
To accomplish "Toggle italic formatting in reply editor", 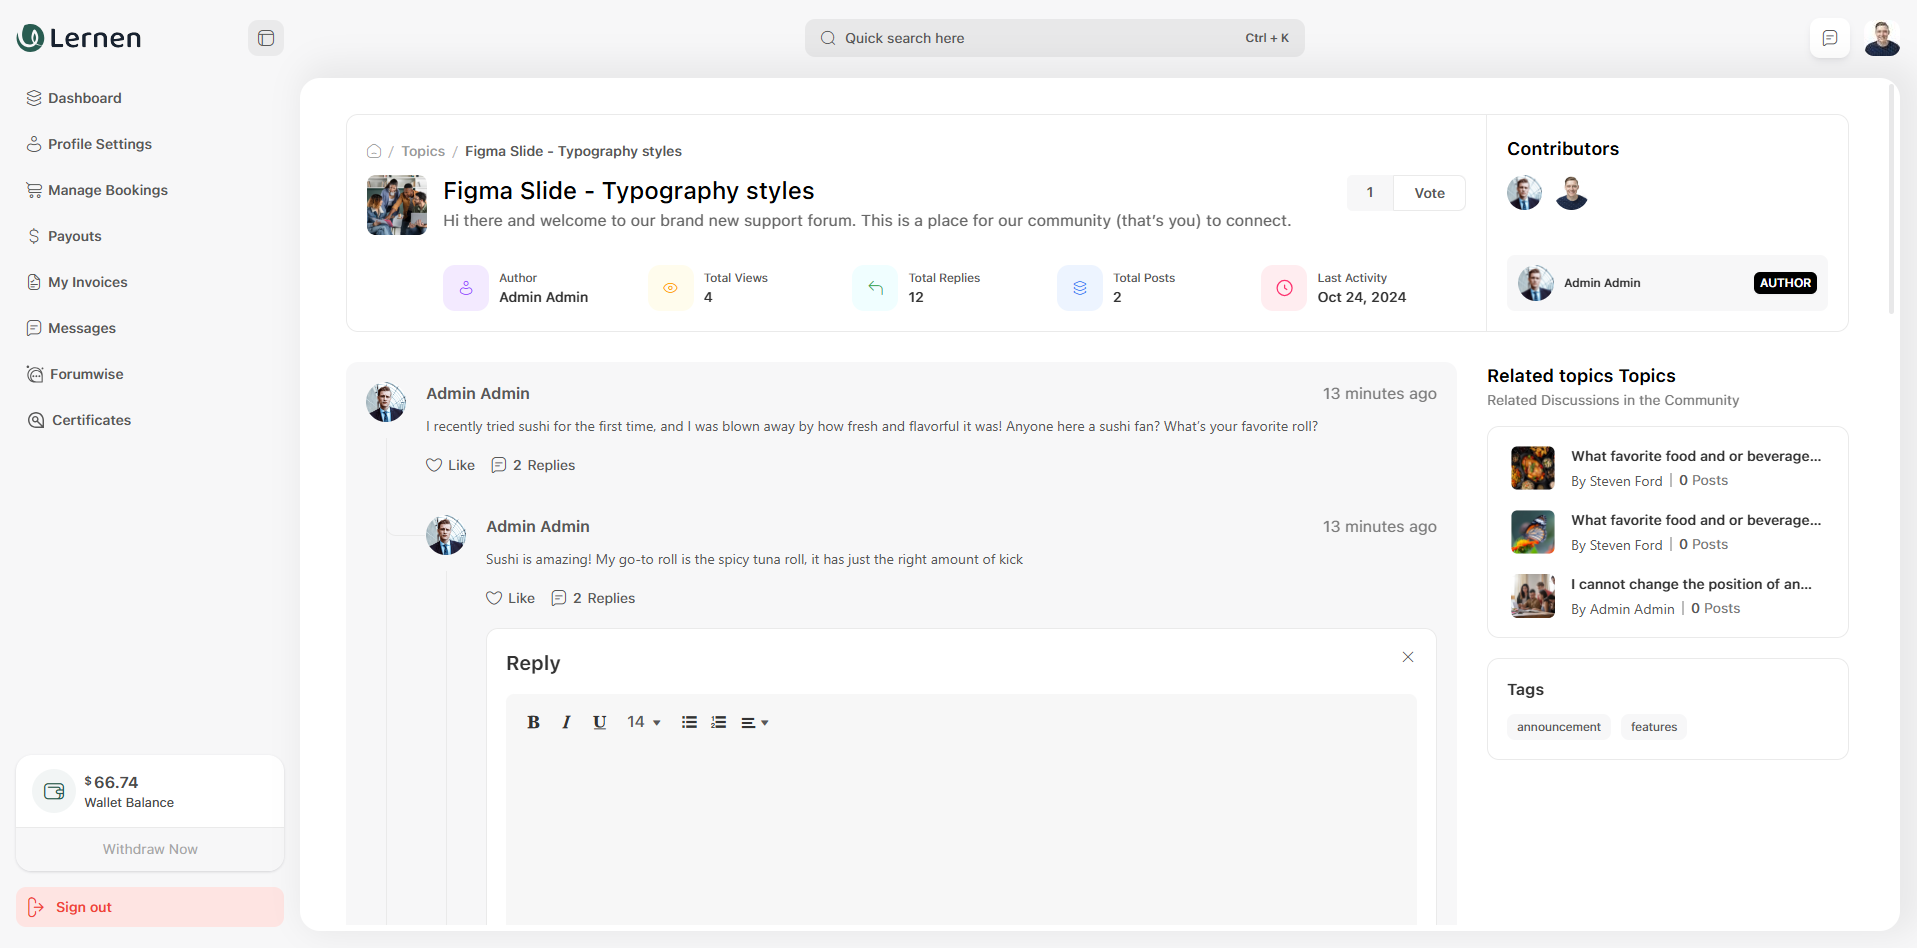I will pos(566,722).
